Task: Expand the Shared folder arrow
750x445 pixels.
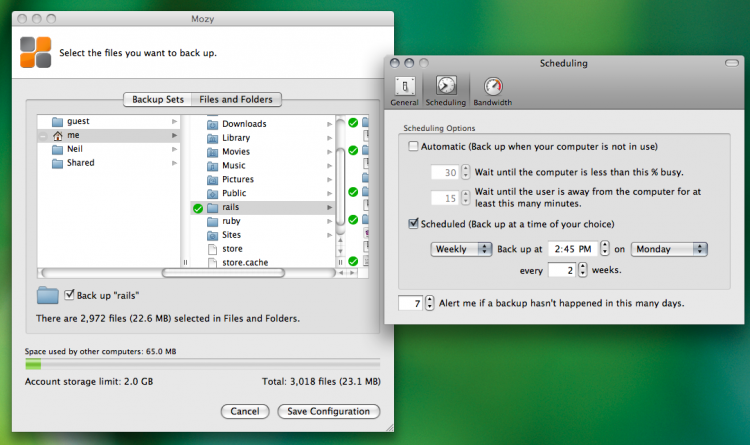Action: pyautogui.click(x=175, y=163)
